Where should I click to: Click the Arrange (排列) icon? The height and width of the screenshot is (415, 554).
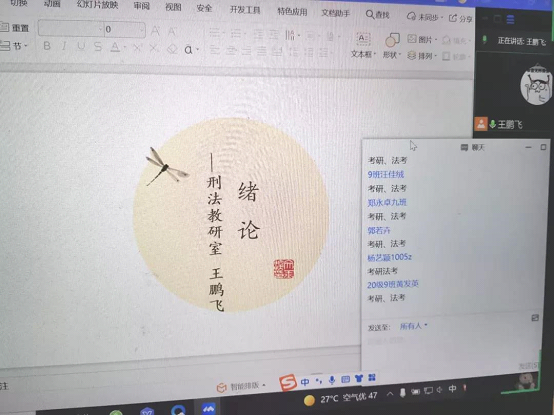[421, 55]
